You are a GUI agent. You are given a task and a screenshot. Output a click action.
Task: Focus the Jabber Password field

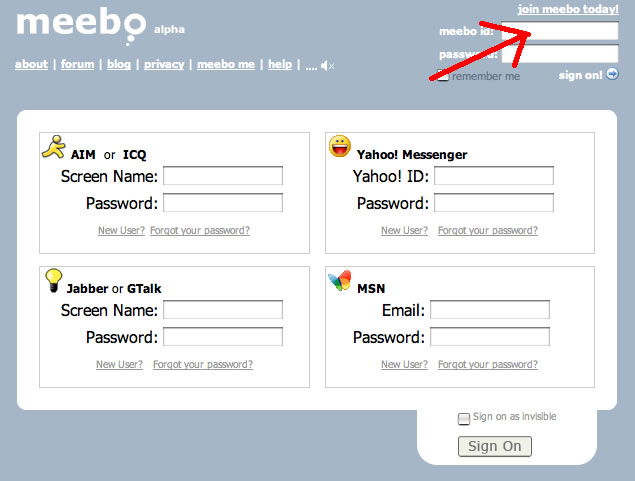[x=223, y=336]
